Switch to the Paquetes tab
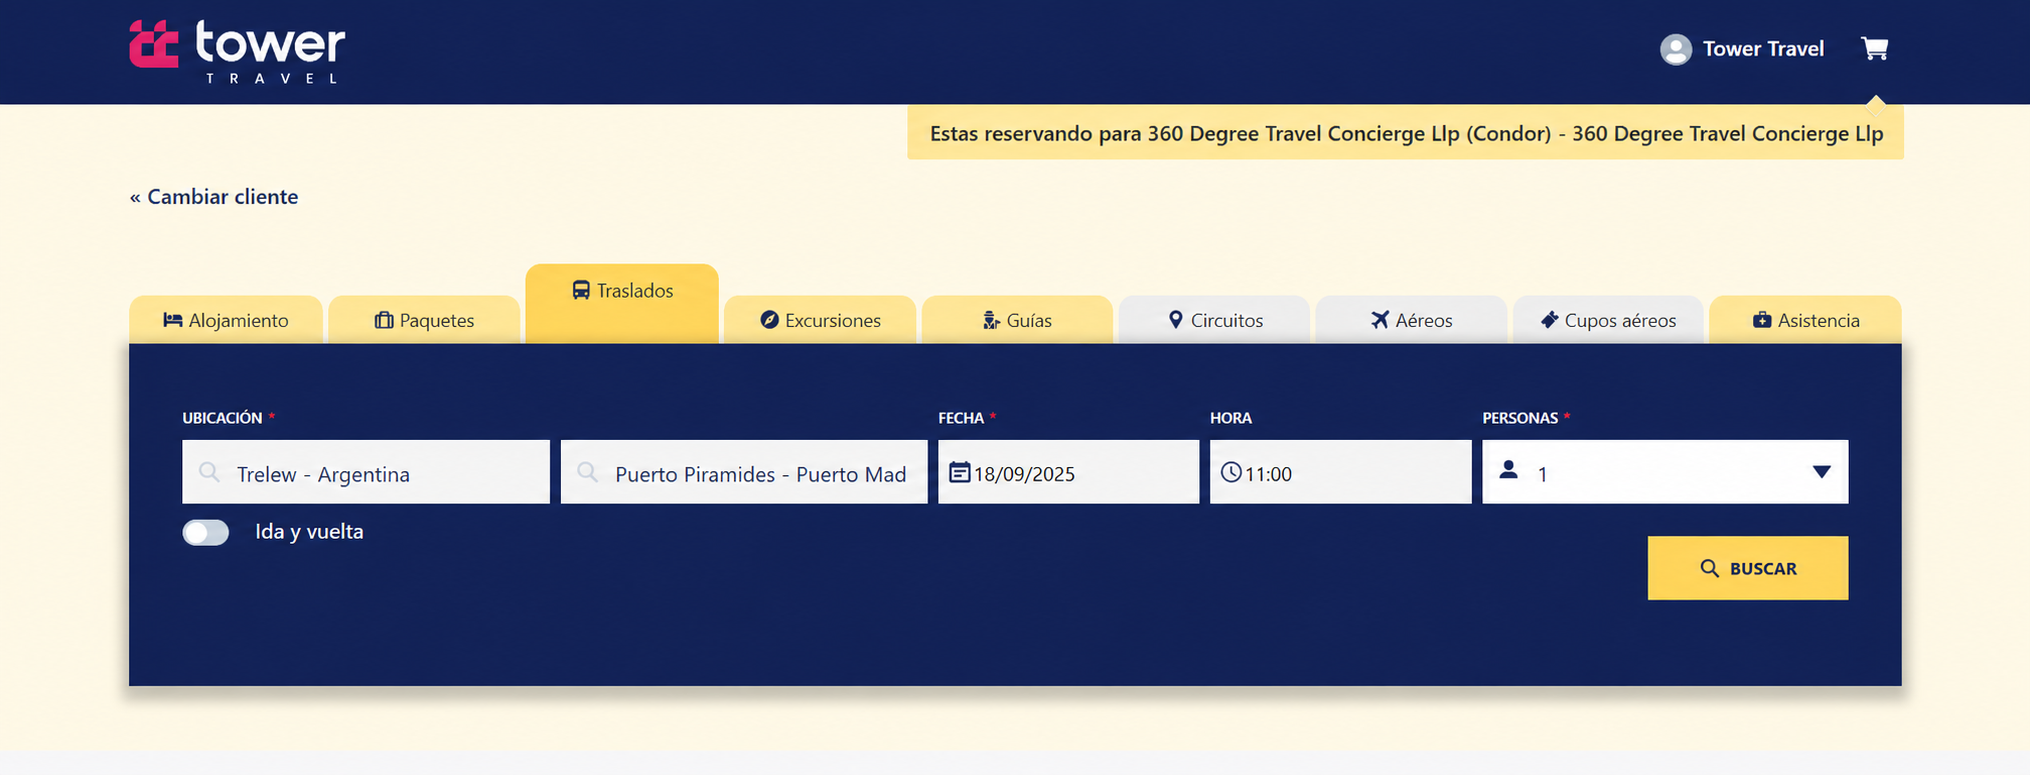The width and height of the screenshot is (2030, 775). [424, 320]
